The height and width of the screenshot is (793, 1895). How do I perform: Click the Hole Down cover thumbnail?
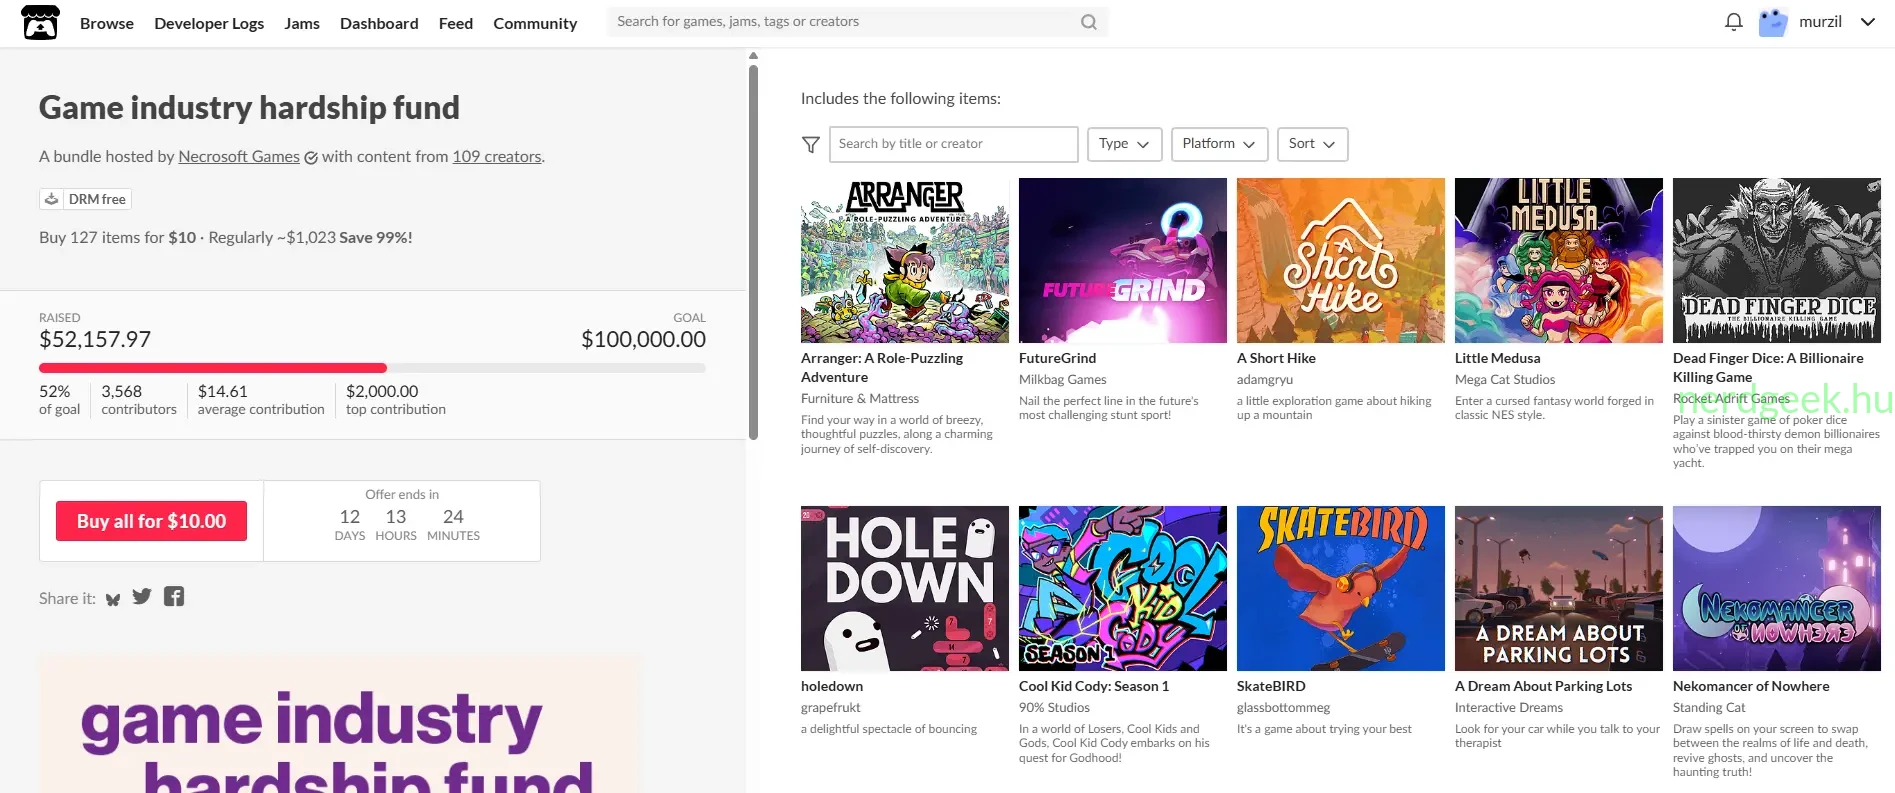(905, 588)
